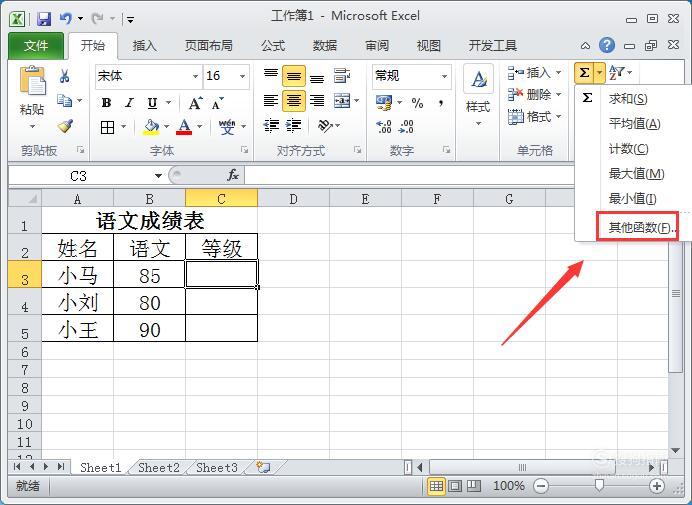The width and height of the screenshot is (692, 505).
Task: Toggle Top Align in alignment group
Action: pos(271,76)
